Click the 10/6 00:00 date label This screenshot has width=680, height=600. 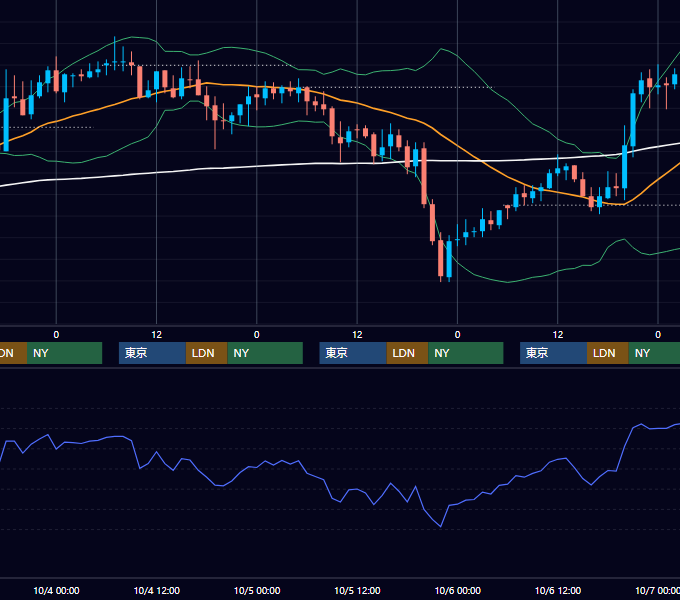[458, 590]
